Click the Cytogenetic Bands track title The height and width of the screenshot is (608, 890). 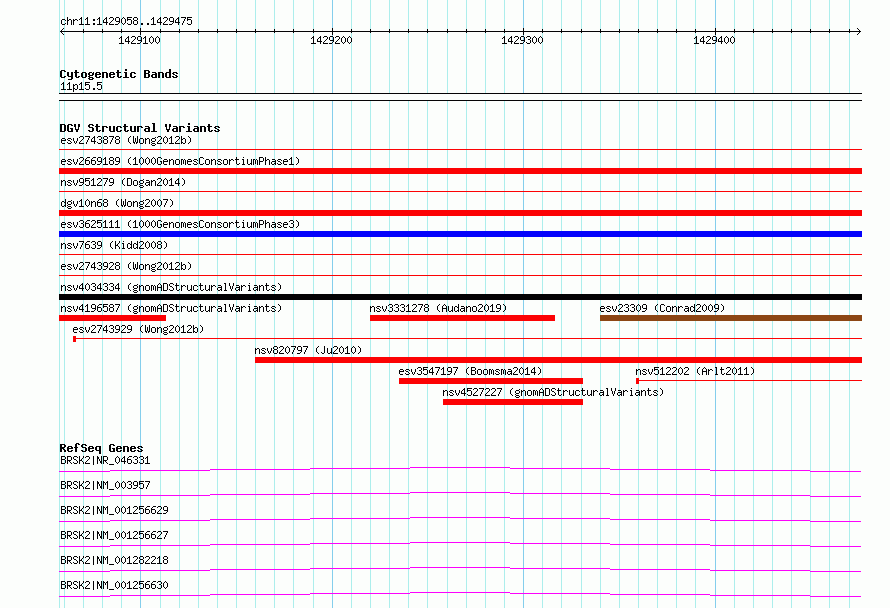click(119, 74)
